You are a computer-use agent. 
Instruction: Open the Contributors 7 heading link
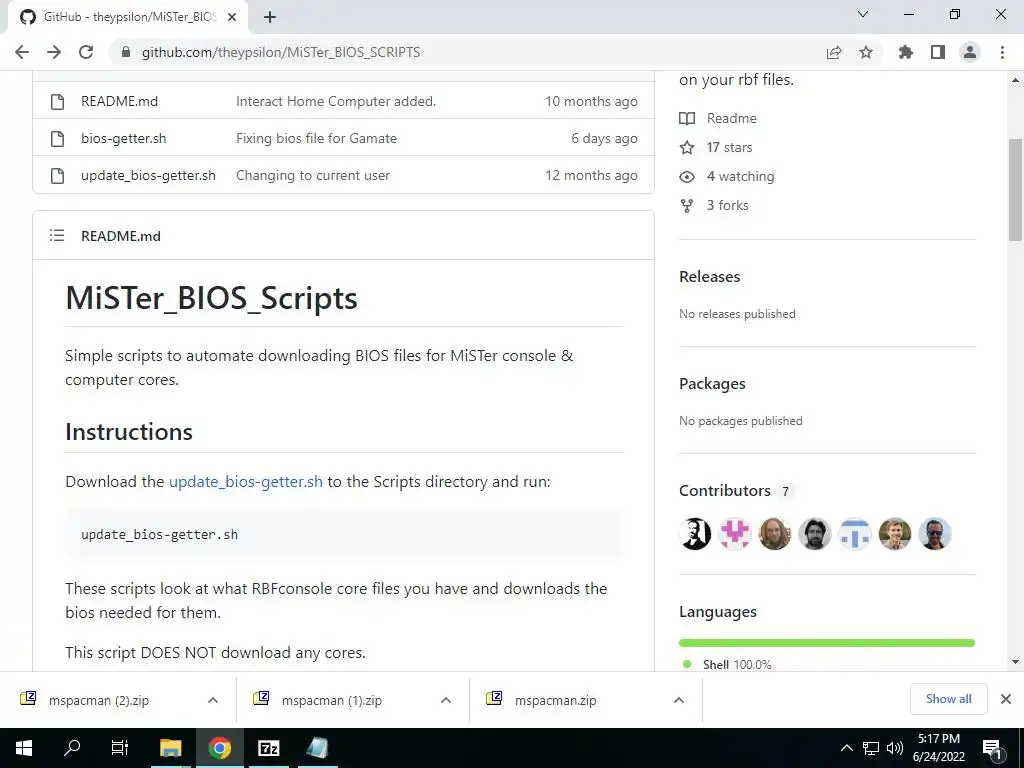(x=736, y=491)
